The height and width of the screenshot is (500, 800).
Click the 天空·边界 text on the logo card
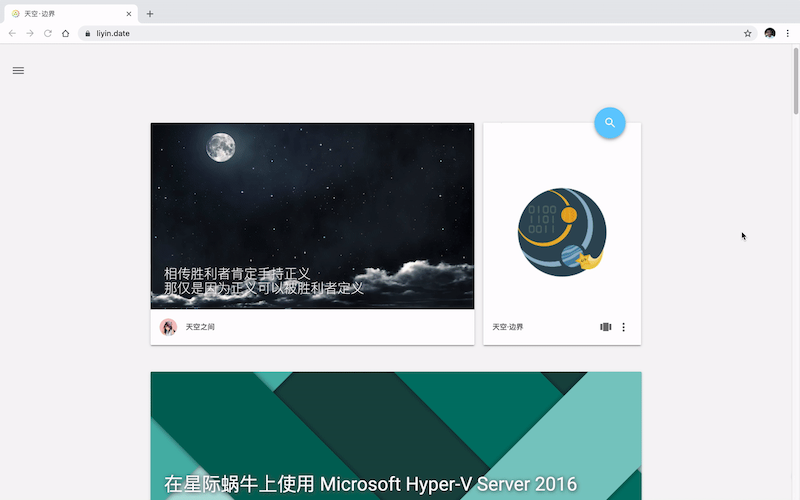(x=508, y=327)
